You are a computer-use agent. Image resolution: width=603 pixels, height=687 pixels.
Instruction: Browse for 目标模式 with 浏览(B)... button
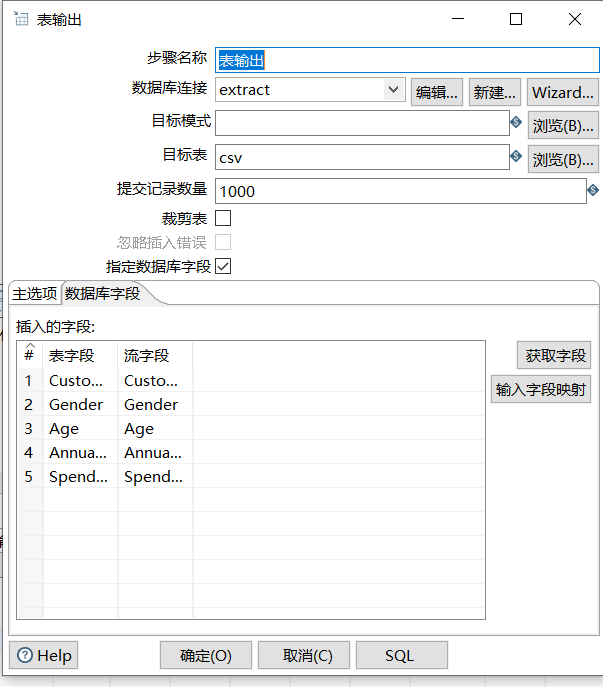(563, 125)
